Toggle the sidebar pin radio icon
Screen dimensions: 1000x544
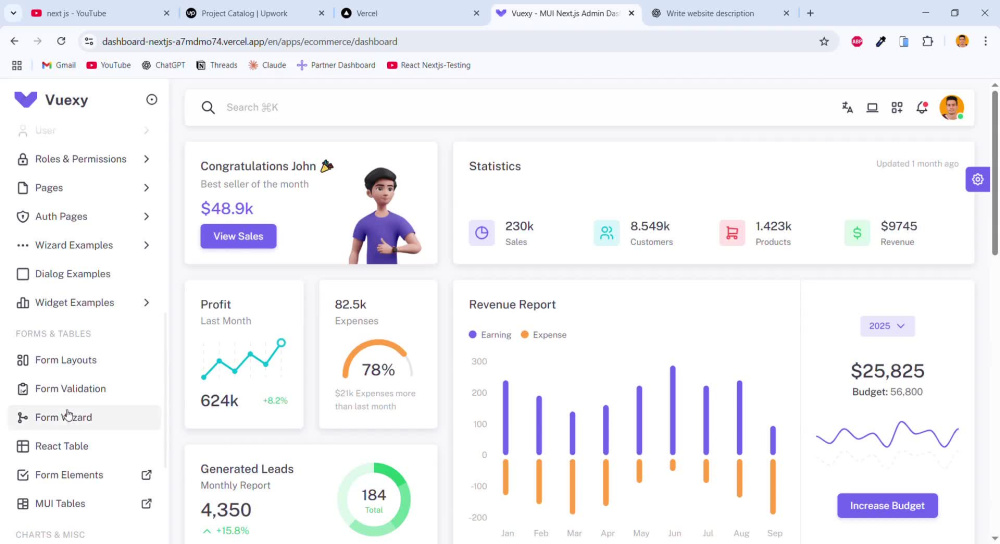(151, 99)
